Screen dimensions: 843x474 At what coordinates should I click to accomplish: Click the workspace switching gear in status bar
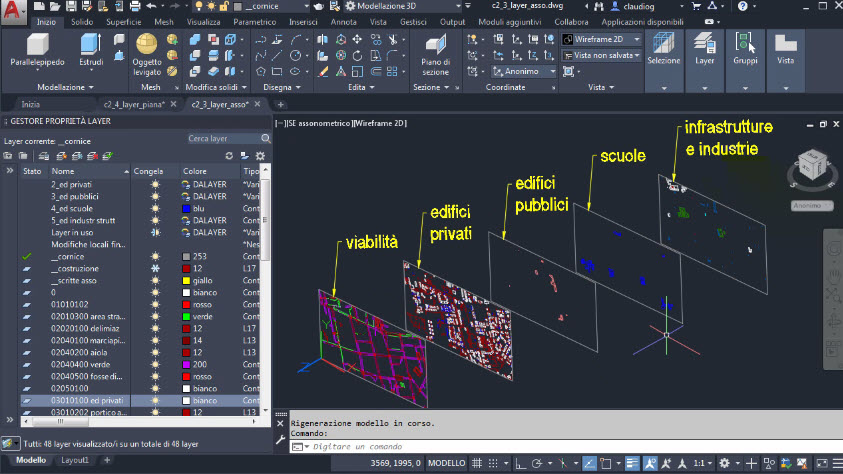[x=724, y=463]
